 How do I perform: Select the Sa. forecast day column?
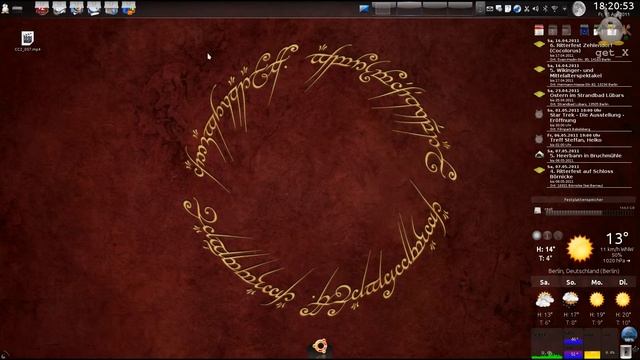click(544, 282)
